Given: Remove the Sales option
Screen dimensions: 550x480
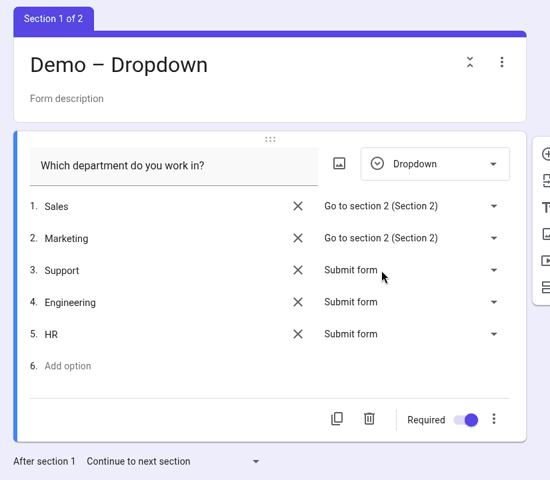Looking at the screenshot, I should (x=298, y=206).
